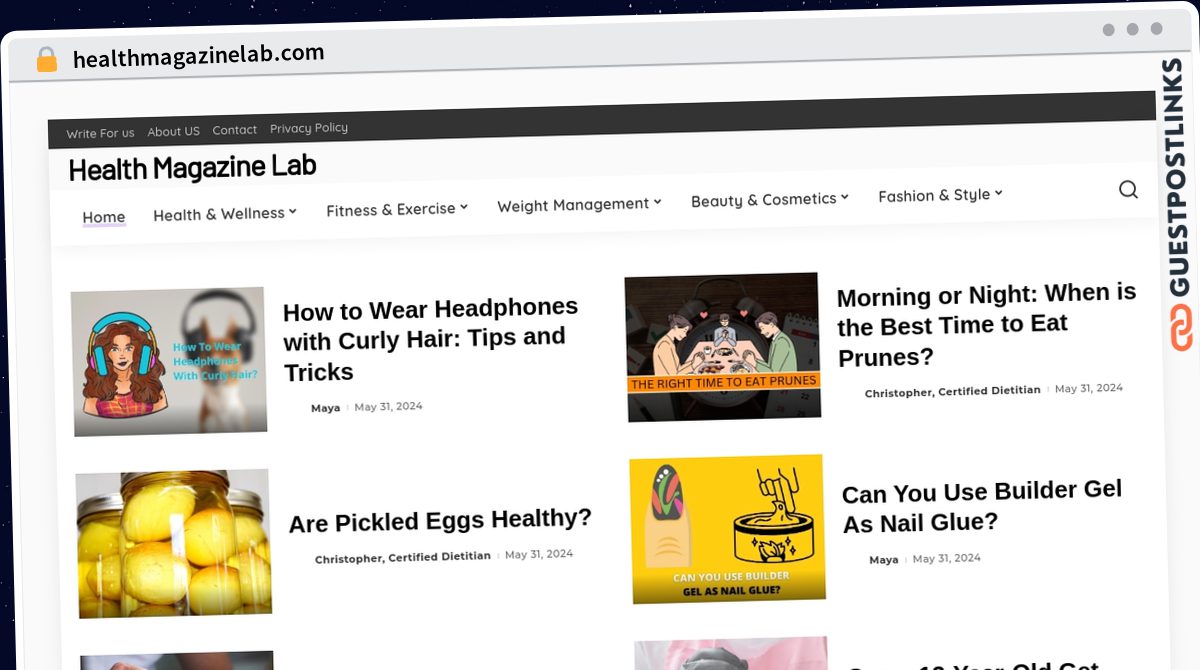Open the builder gel nail glue thumbnail

pyautogui.click(x=728, y=529)
